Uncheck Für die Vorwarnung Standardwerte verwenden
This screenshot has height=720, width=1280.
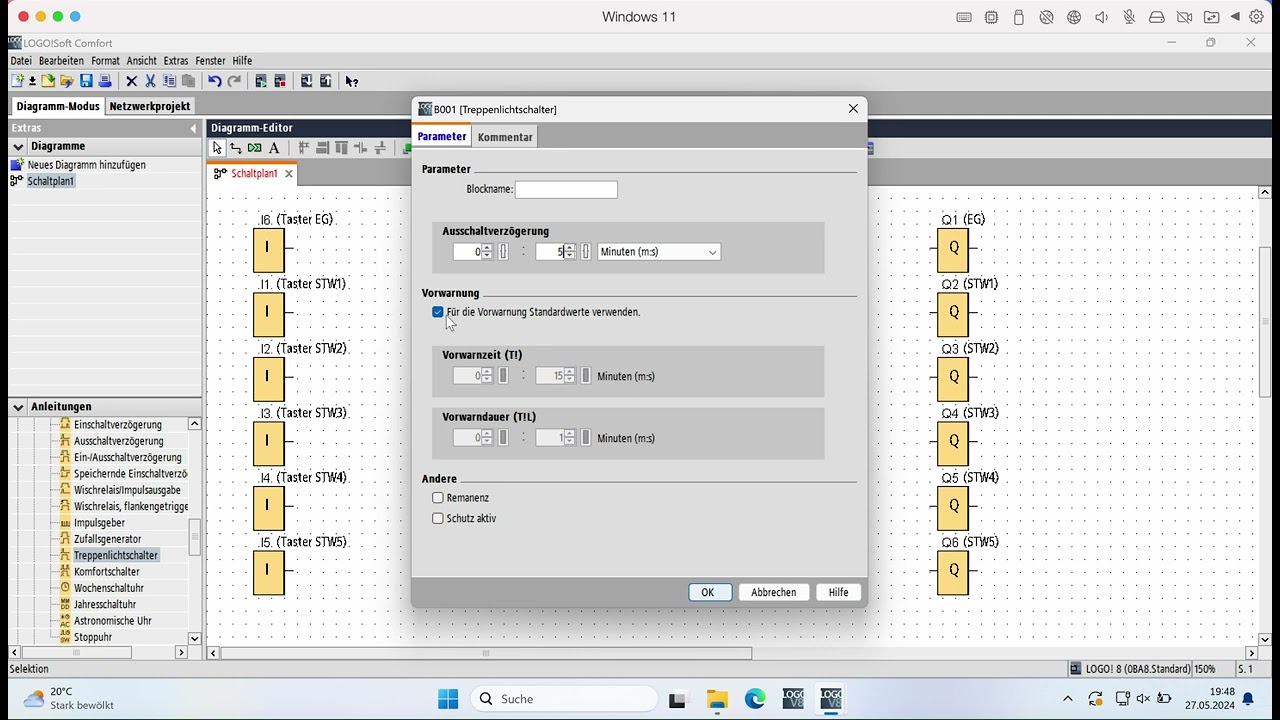click(x=438, y=312)
